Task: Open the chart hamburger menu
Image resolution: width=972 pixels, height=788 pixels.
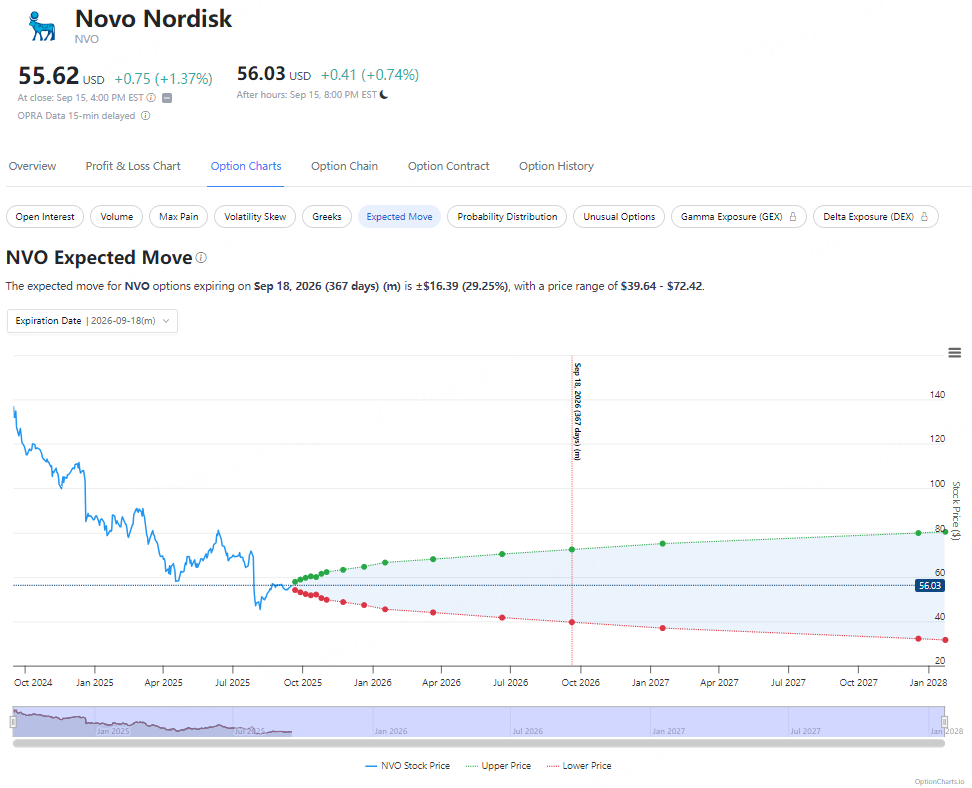Action: pos(954,353)
